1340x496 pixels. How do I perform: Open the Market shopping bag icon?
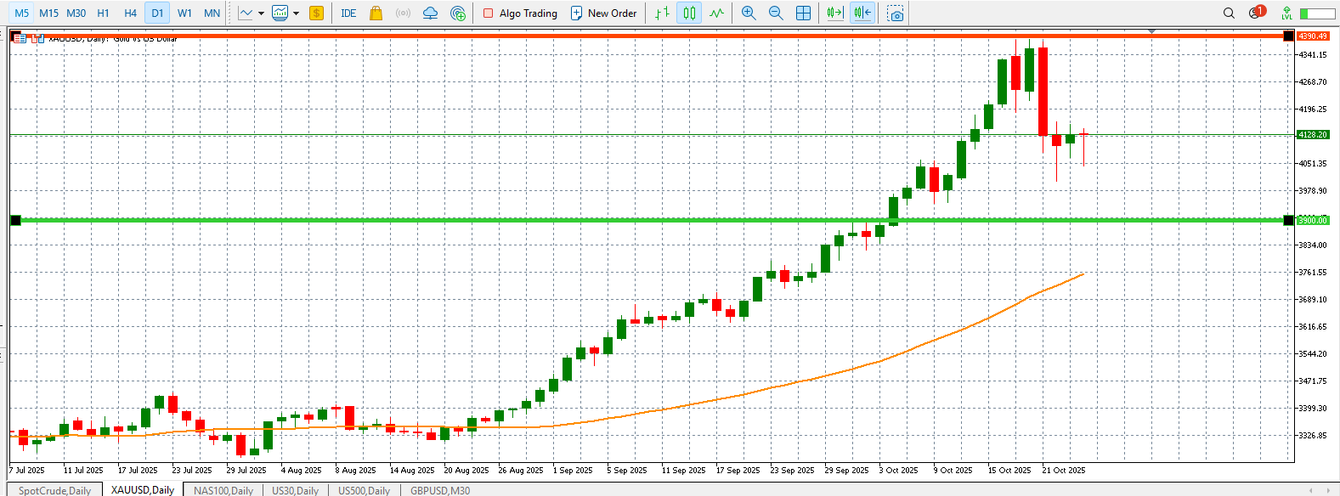point(376,13)
